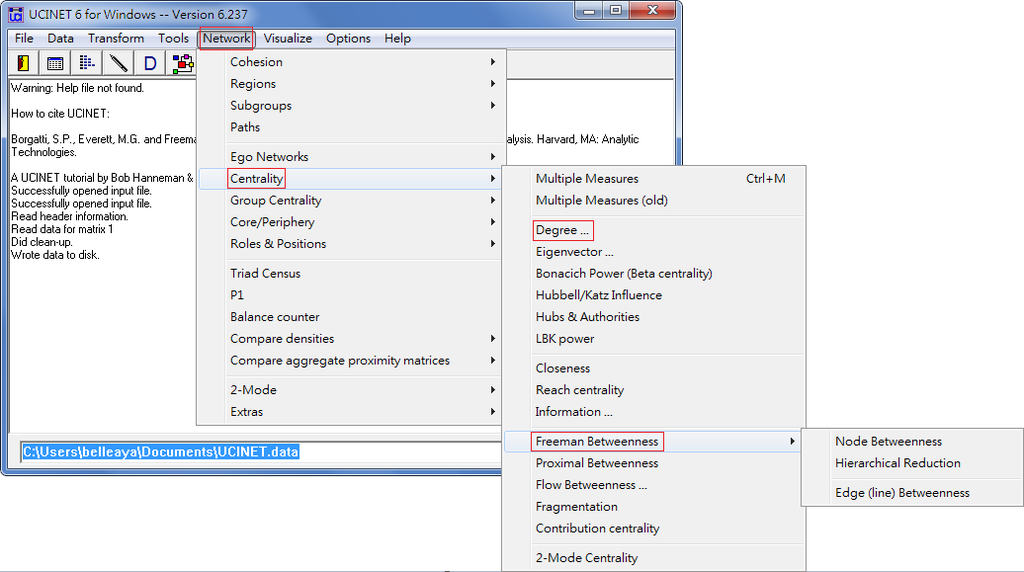The width and height of the screenshot is (1024, 572).
Task: Expand the Group Centrality submenu arrow
Action: point(493,200)
